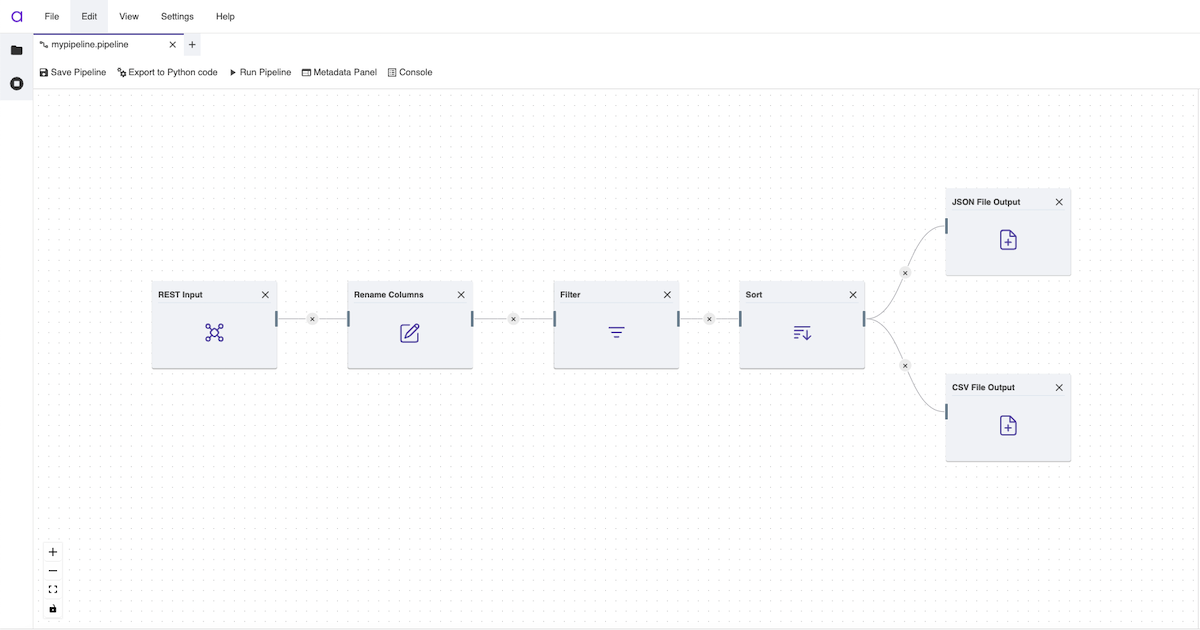Click the CSV File Output input port handle
The width and height of the screenshot is (1200, 630).
947,412
